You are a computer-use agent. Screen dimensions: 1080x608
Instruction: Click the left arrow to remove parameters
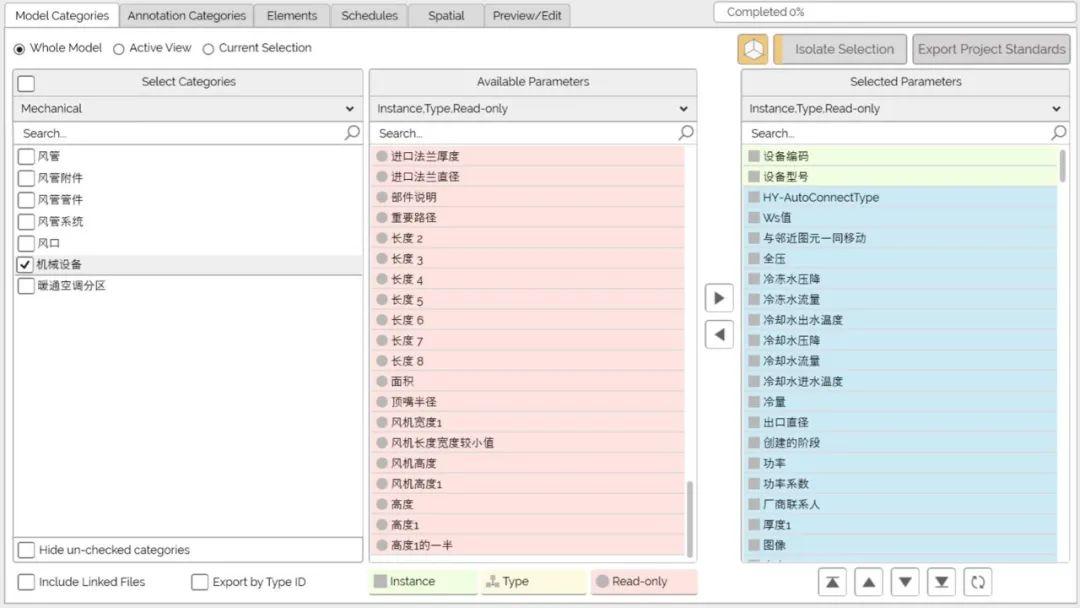[x=718, y=334]
